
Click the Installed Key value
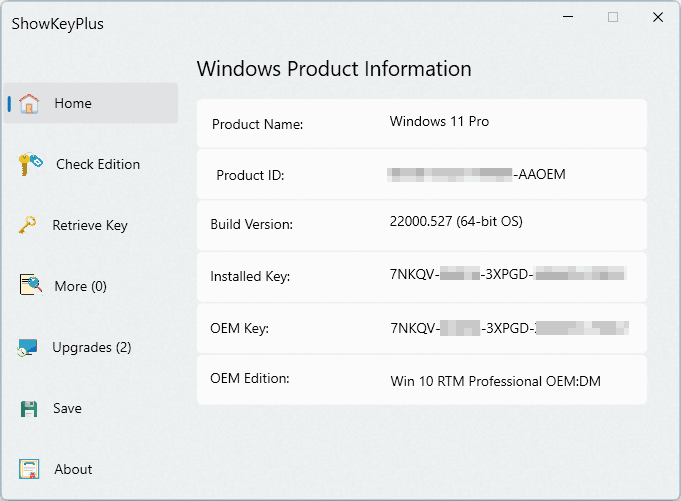(507, 274)
